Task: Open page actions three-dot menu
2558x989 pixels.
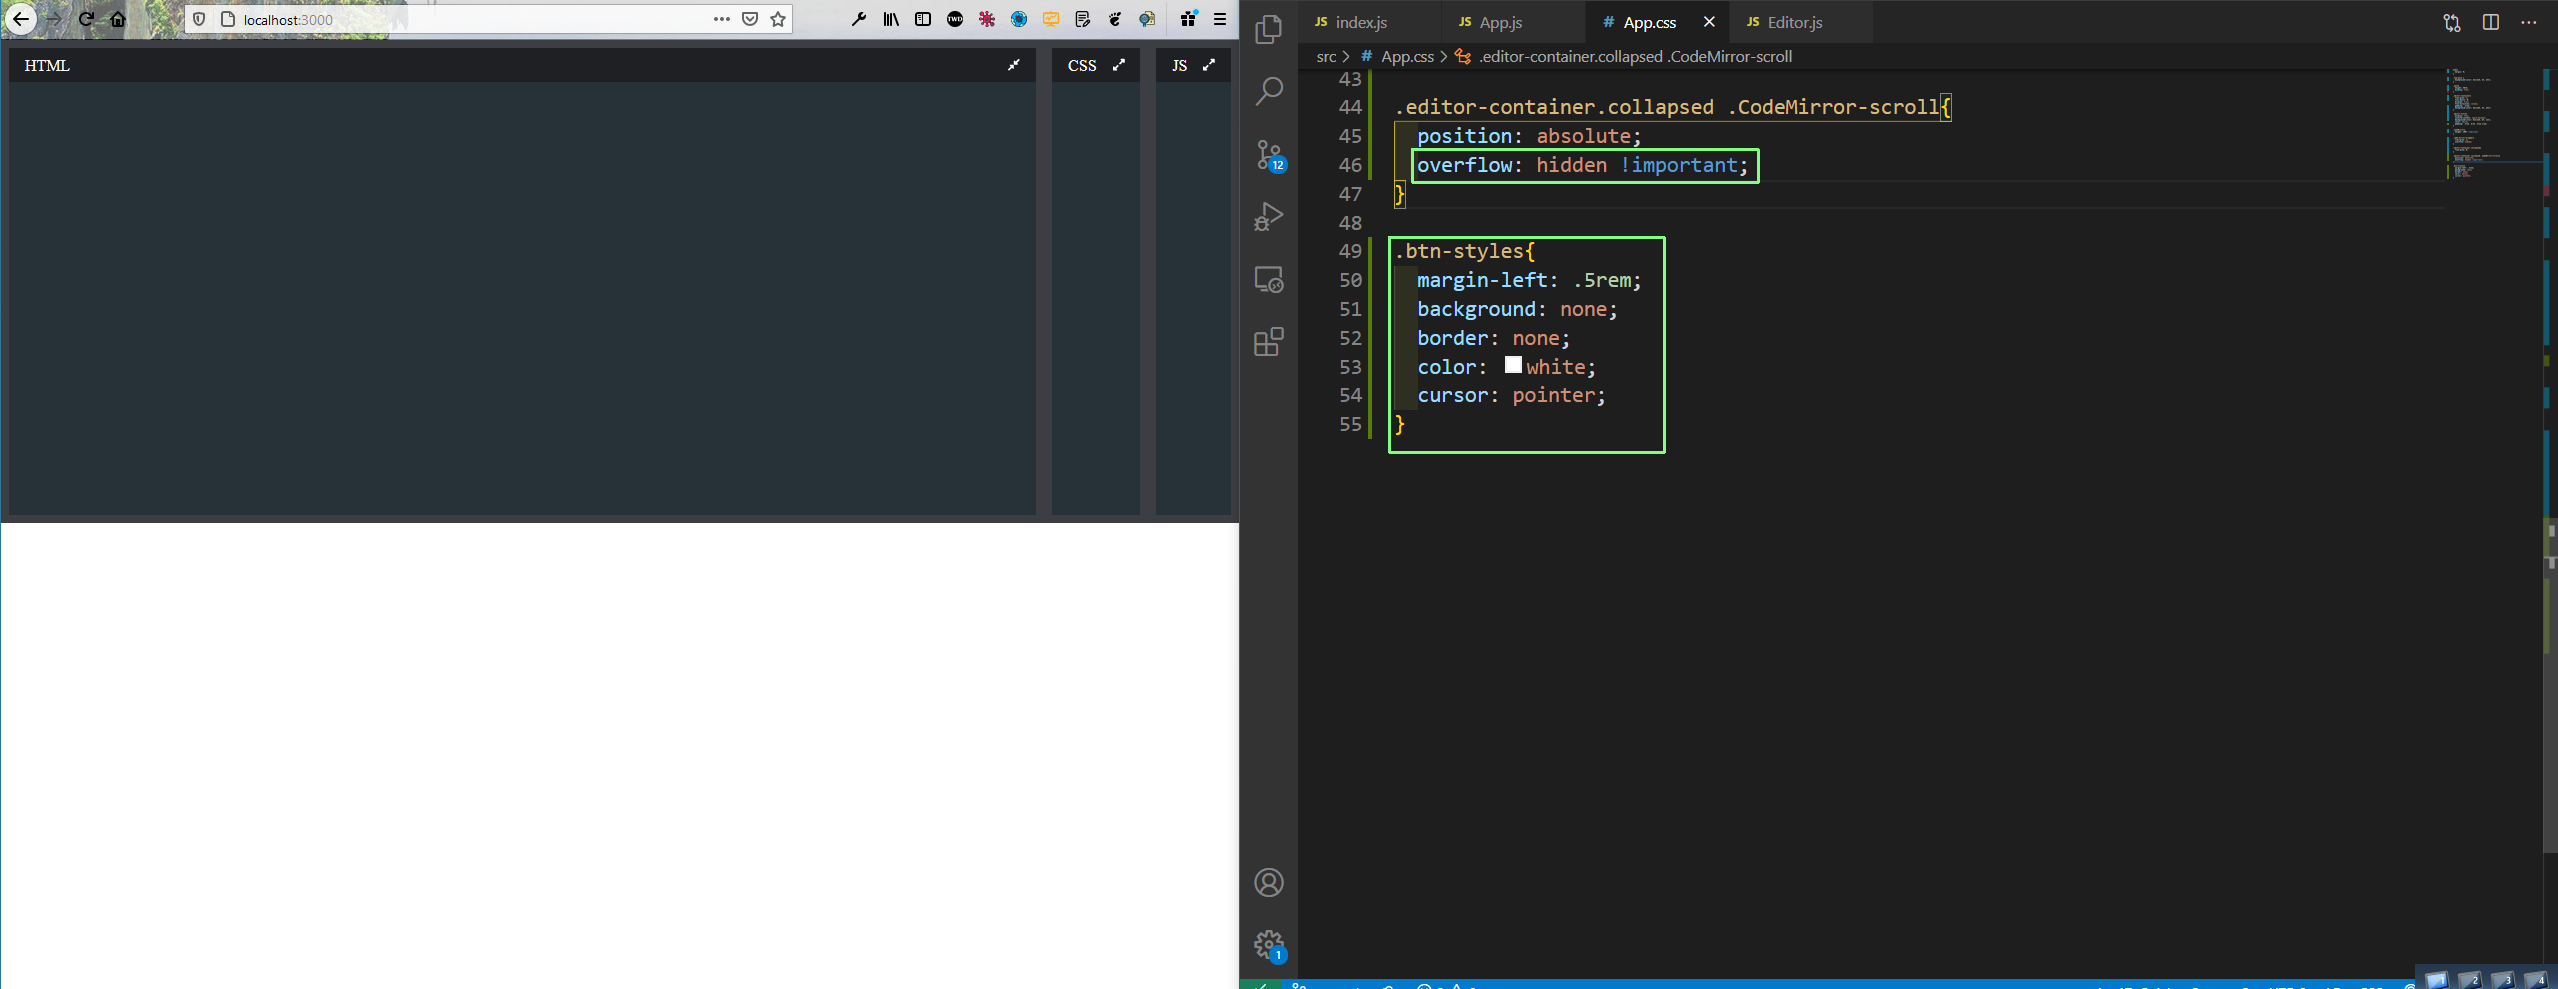Action: 722,19
